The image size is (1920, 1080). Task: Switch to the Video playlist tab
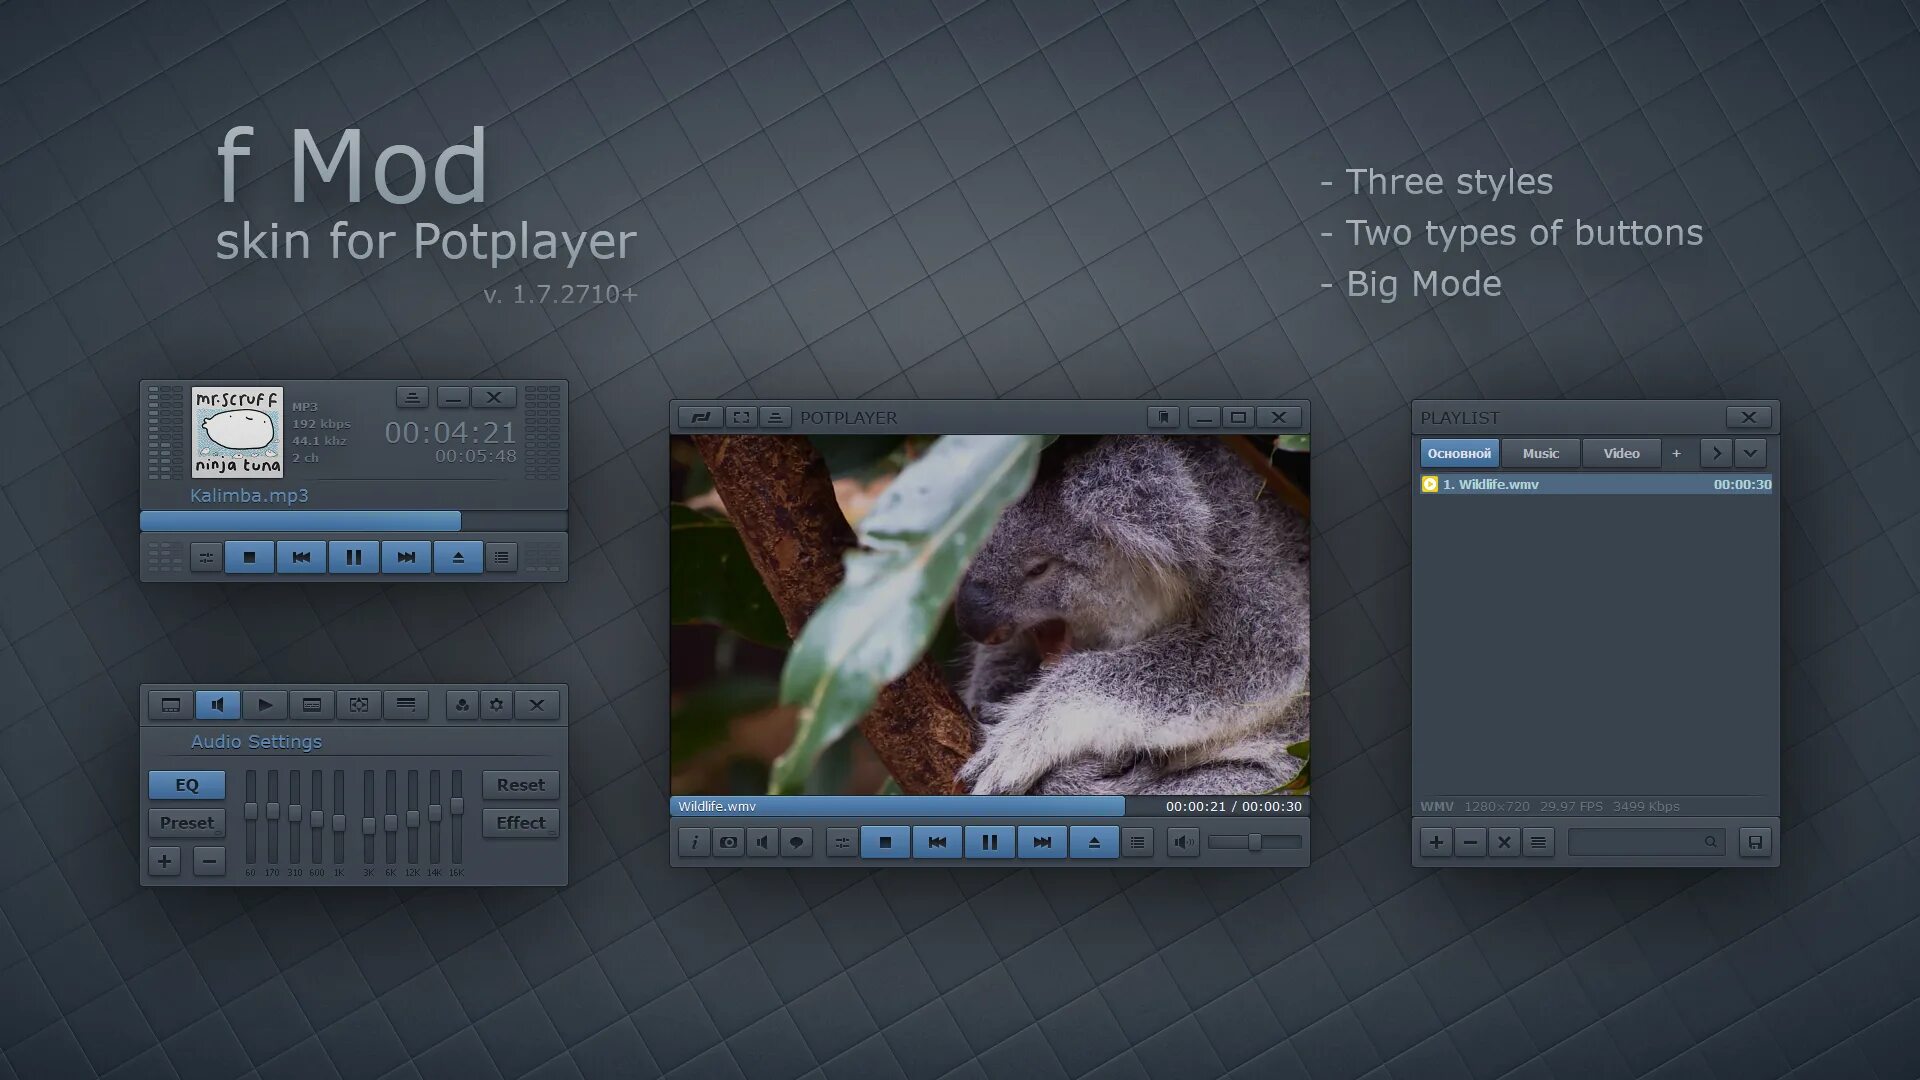coord(1621,453)
